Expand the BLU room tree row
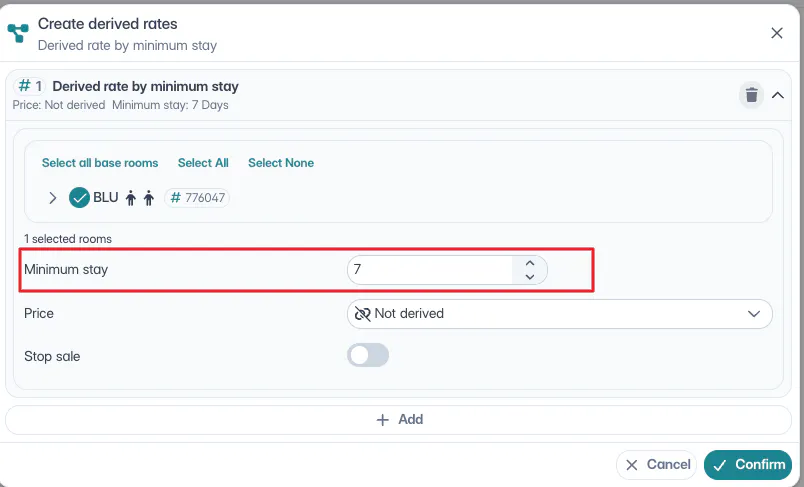The width and height of the screenshot is (804, 487). [53, 198]
